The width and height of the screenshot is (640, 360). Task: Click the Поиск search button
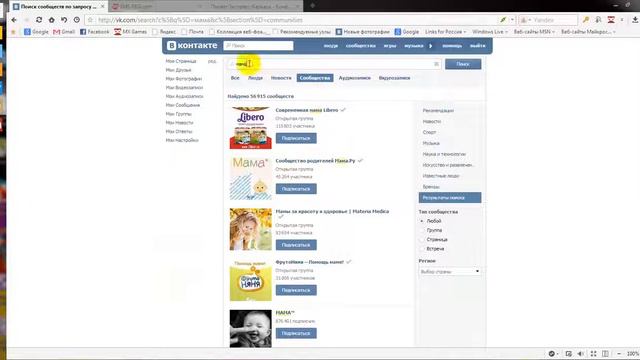(x=463, y=64)
